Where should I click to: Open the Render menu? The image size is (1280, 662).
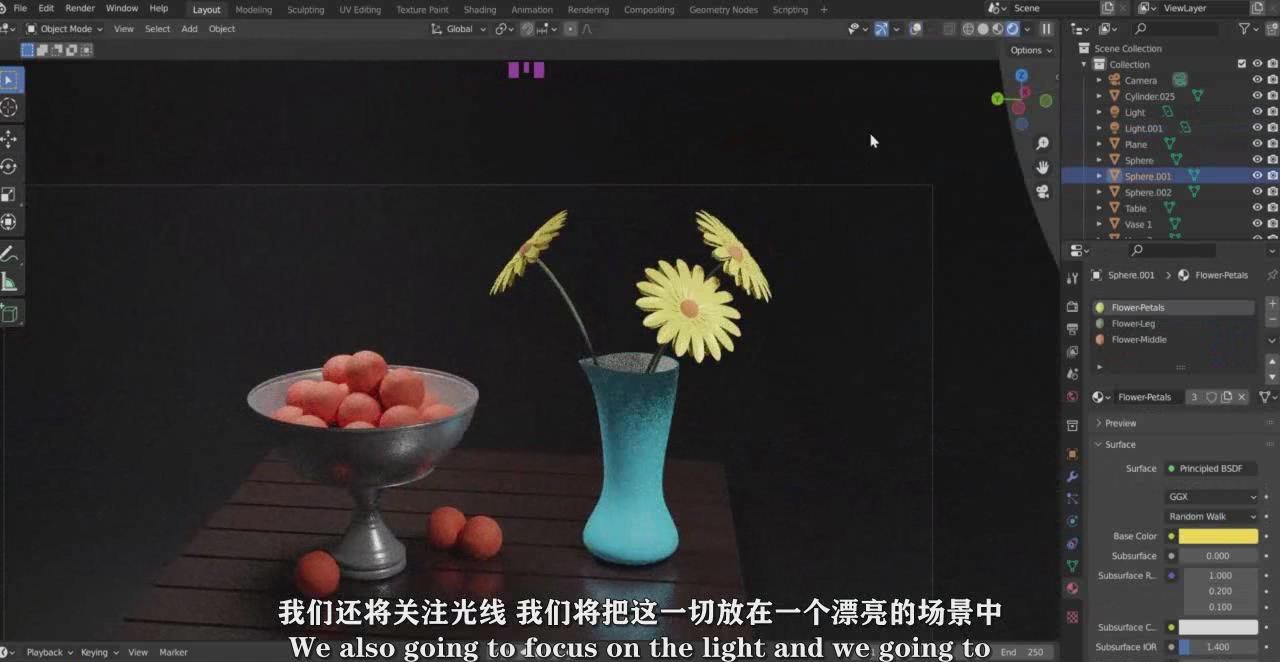[x=80, y=8]
